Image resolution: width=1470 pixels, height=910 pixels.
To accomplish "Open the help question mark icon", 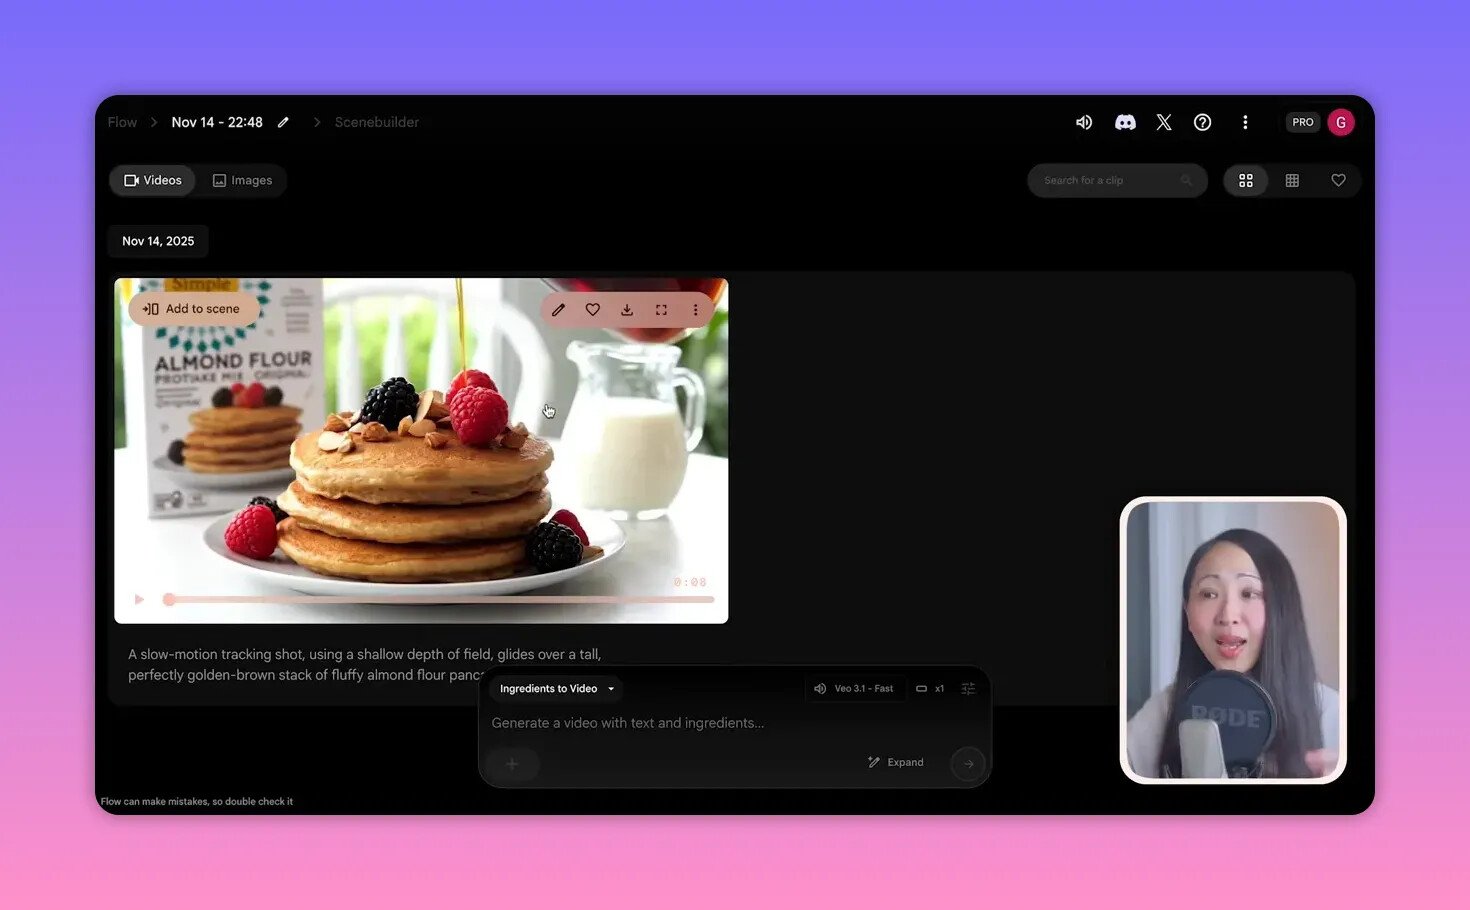I will (x=1202, y=122).
